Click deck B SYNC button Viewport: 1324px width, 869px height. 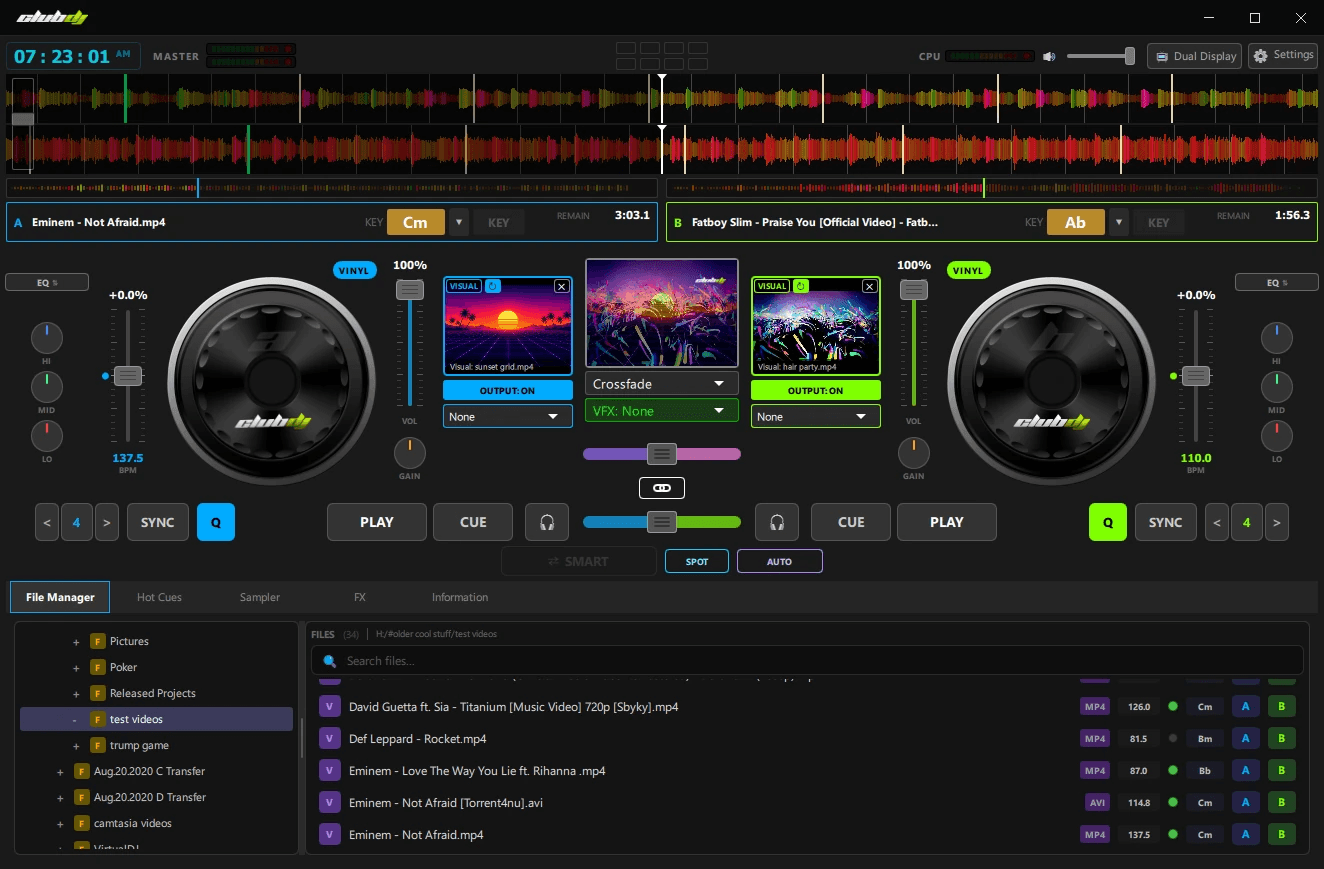[1166, 522]
